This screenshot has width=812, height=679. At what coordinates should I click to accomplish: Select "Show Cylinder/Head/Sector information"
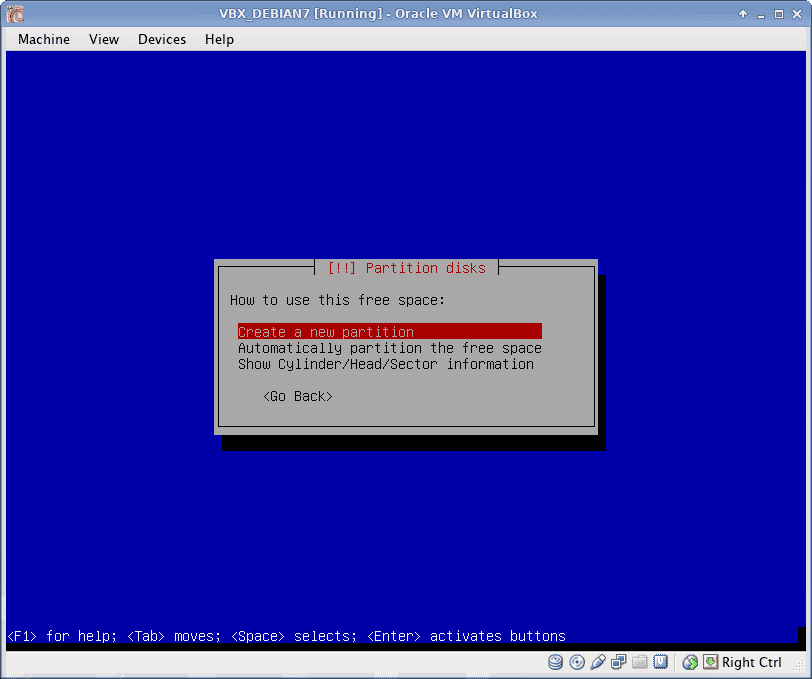pyautogui.click(x=385, y=364)
